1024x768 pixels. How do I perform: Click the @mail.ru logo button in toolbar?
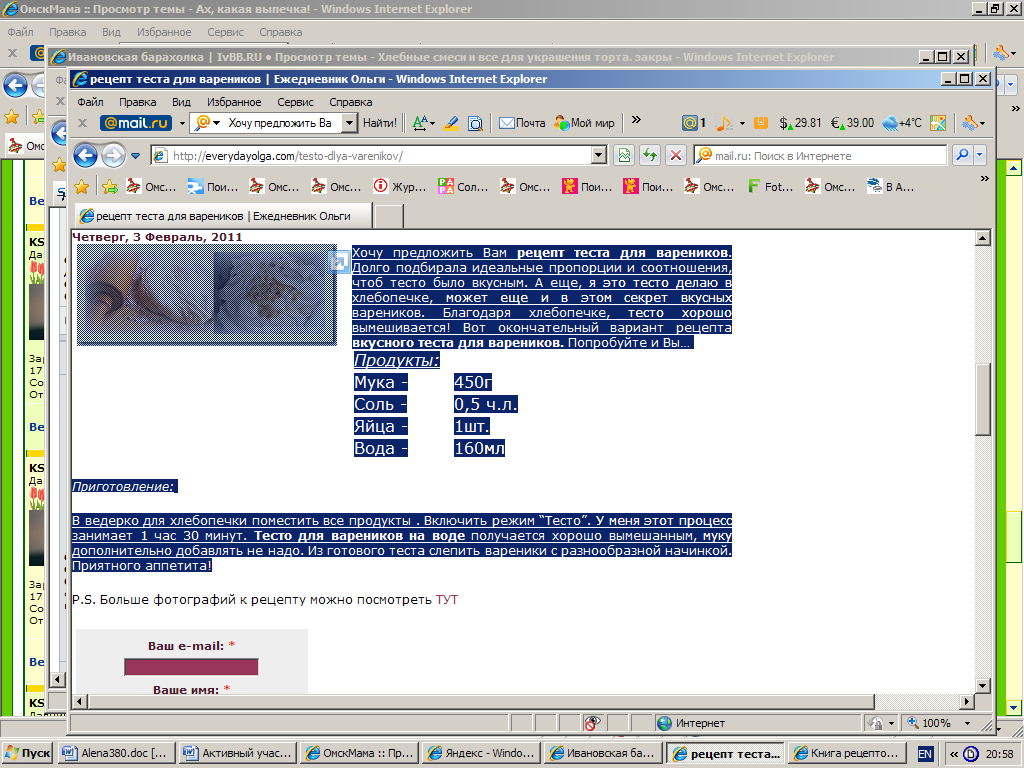point(136,123)
